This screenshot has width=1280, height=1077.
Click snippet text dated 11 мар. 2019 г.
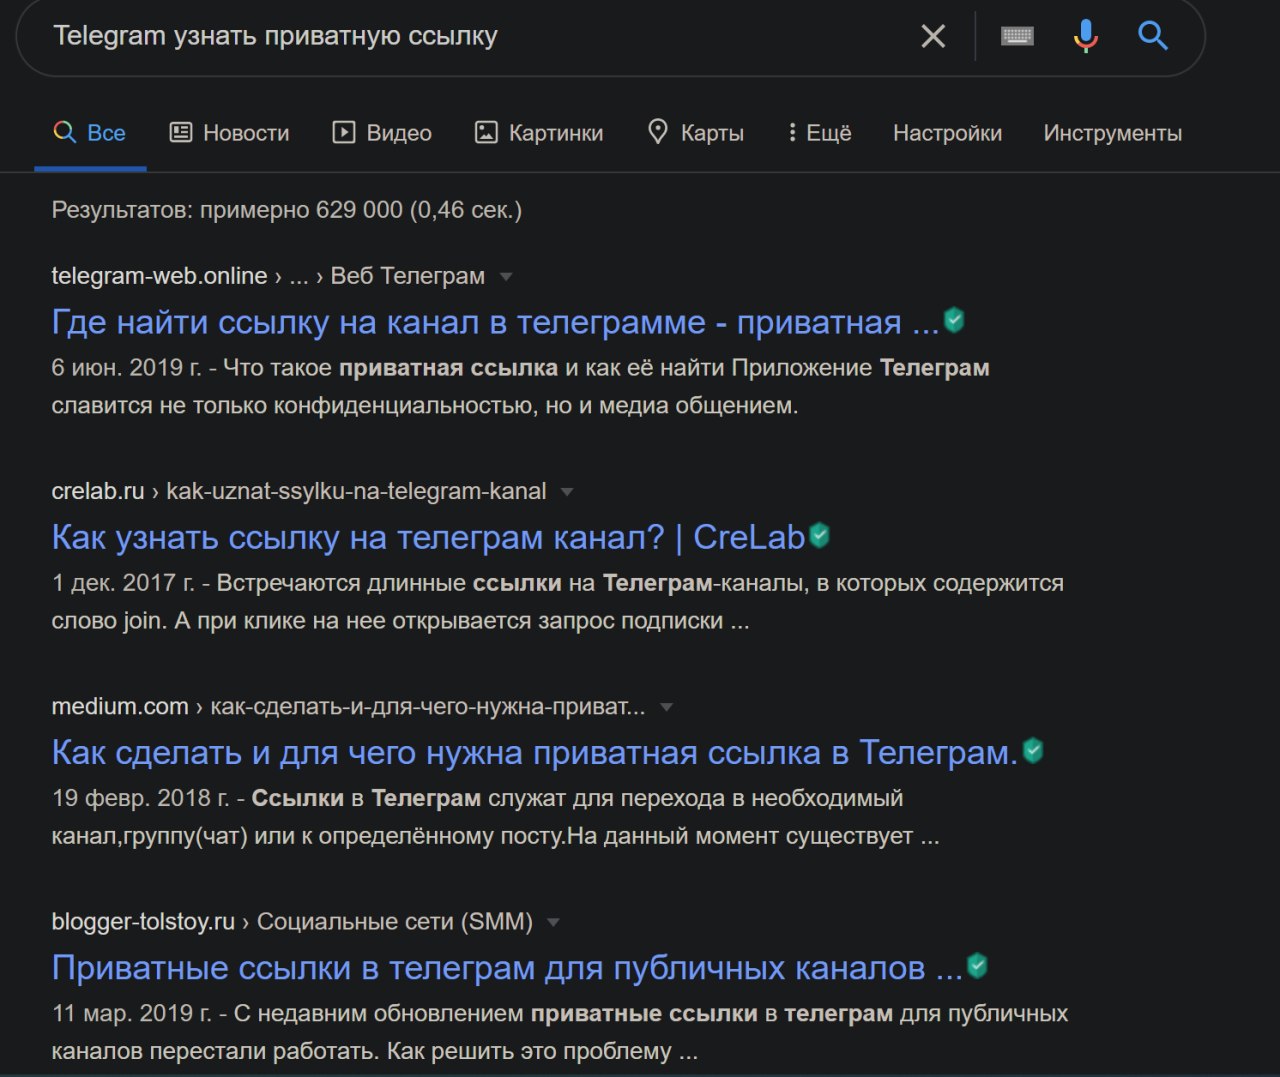(x=560, y=1032)
